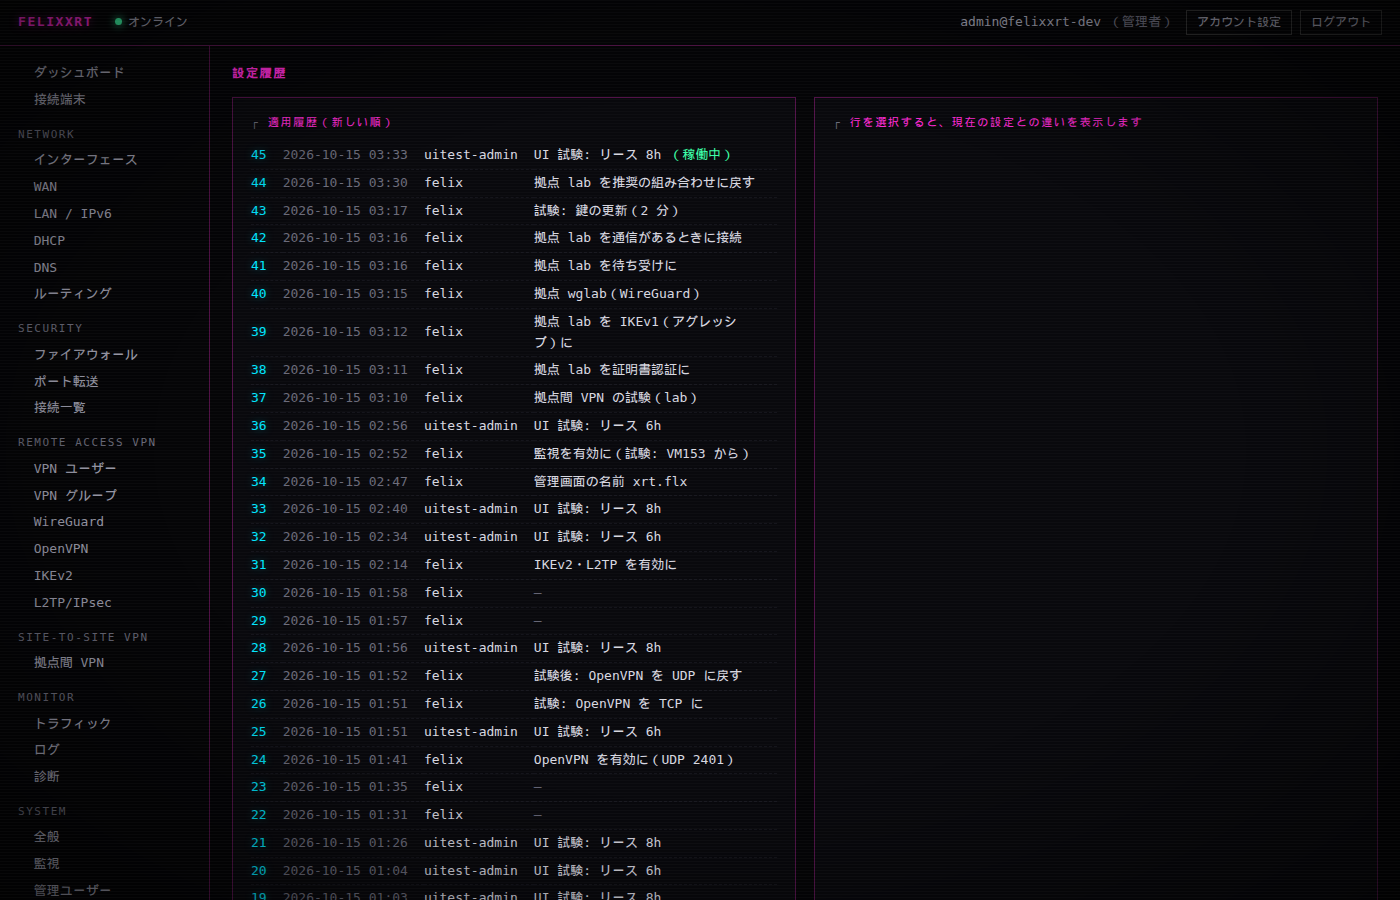Open WireGuard settings
This screenshot has width=1400, height=900.
(68, 522)
